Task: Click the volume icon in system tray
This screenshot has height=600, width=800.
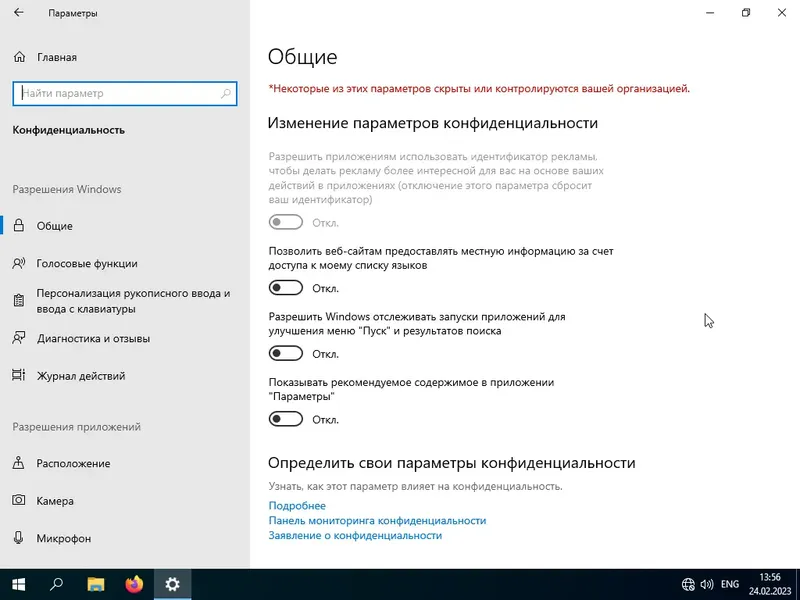Action: [706, 584]
